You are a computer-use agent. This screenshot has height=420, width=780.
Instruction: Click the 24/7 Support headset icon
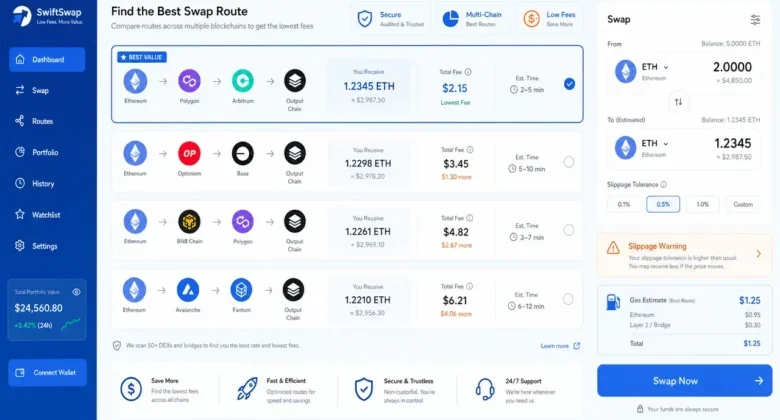pos(485,389)
